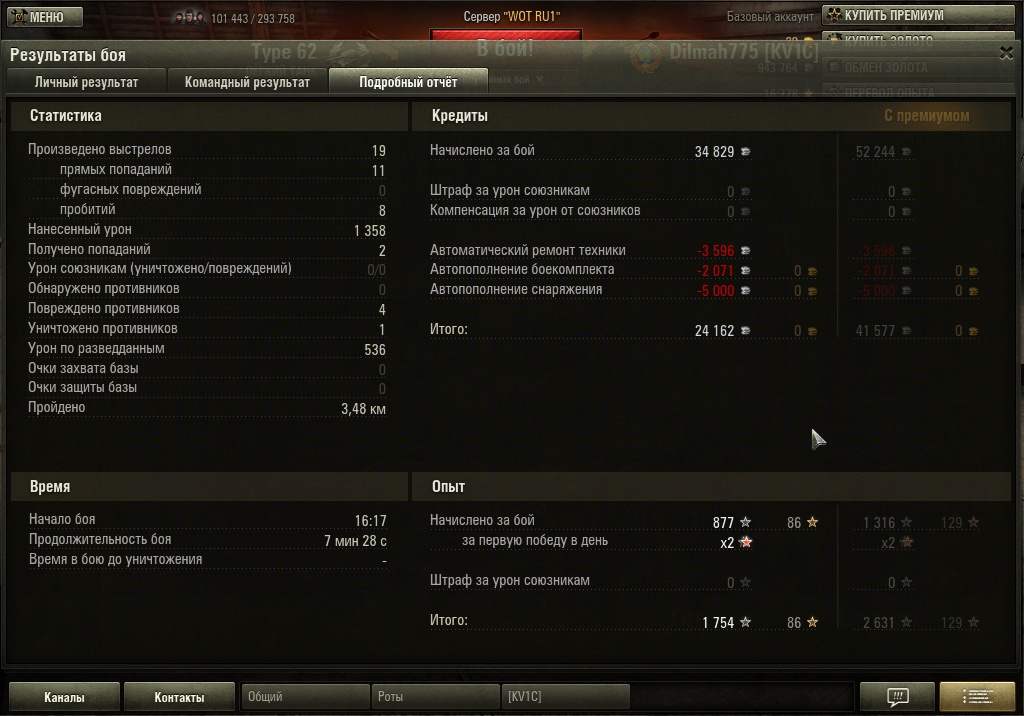
Task: Click the experience star next to 1 754
Action: [x=745, y=622]
